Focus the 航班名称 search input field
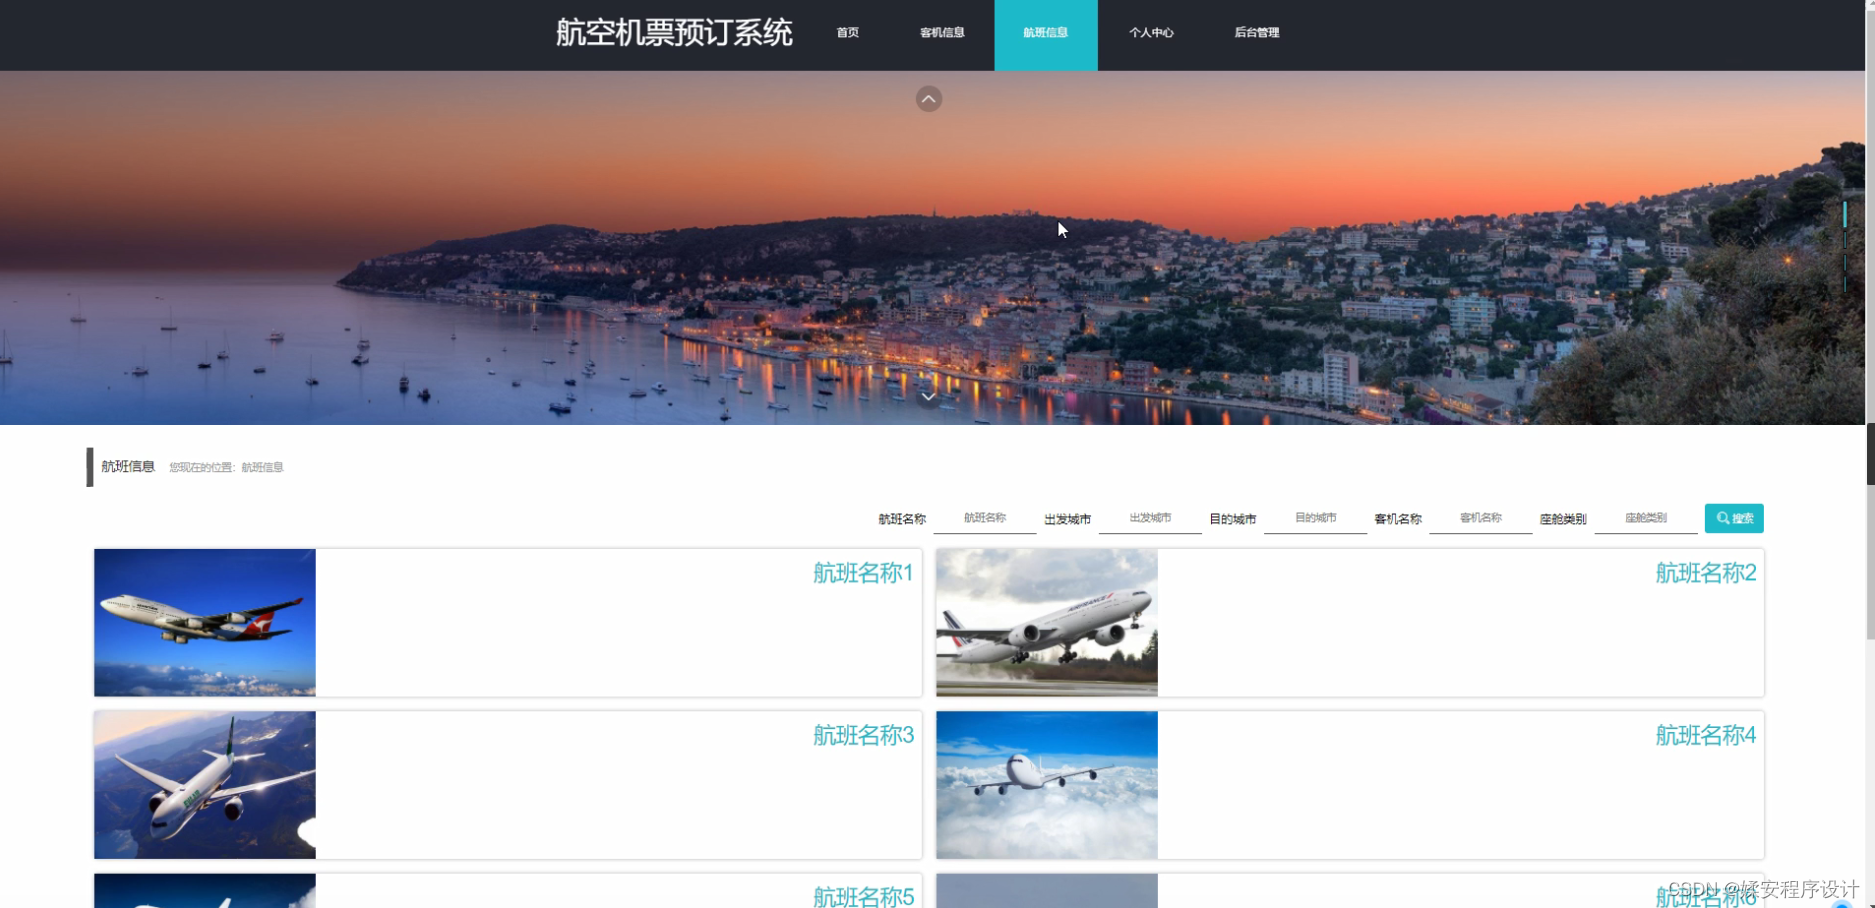 click(x=985, y=518)
